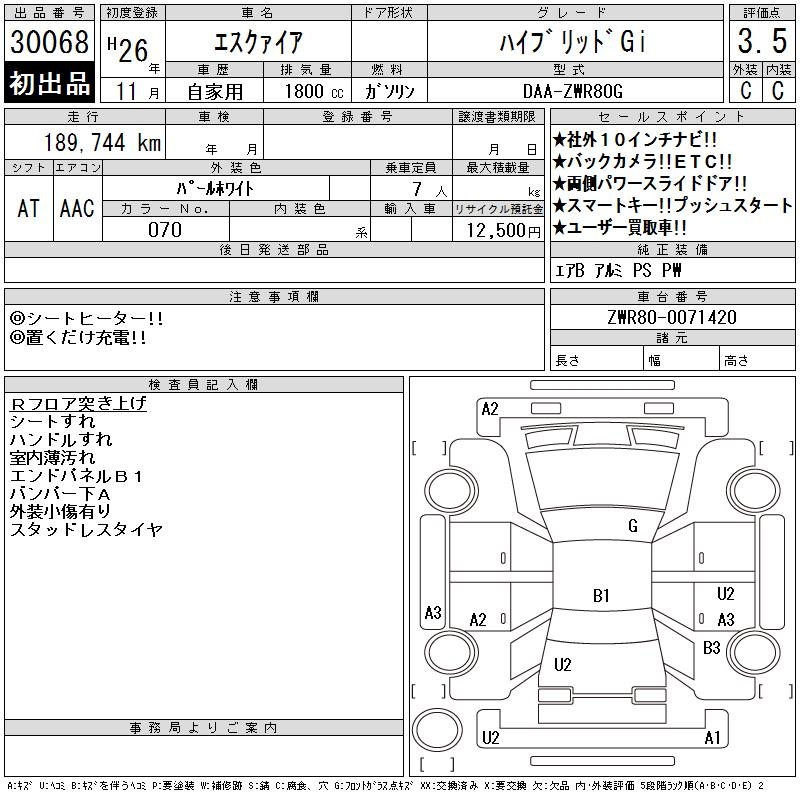
Task: Click the U2 mark above the A3 mark
Action: pyautogui.click(x=725, y=593)
